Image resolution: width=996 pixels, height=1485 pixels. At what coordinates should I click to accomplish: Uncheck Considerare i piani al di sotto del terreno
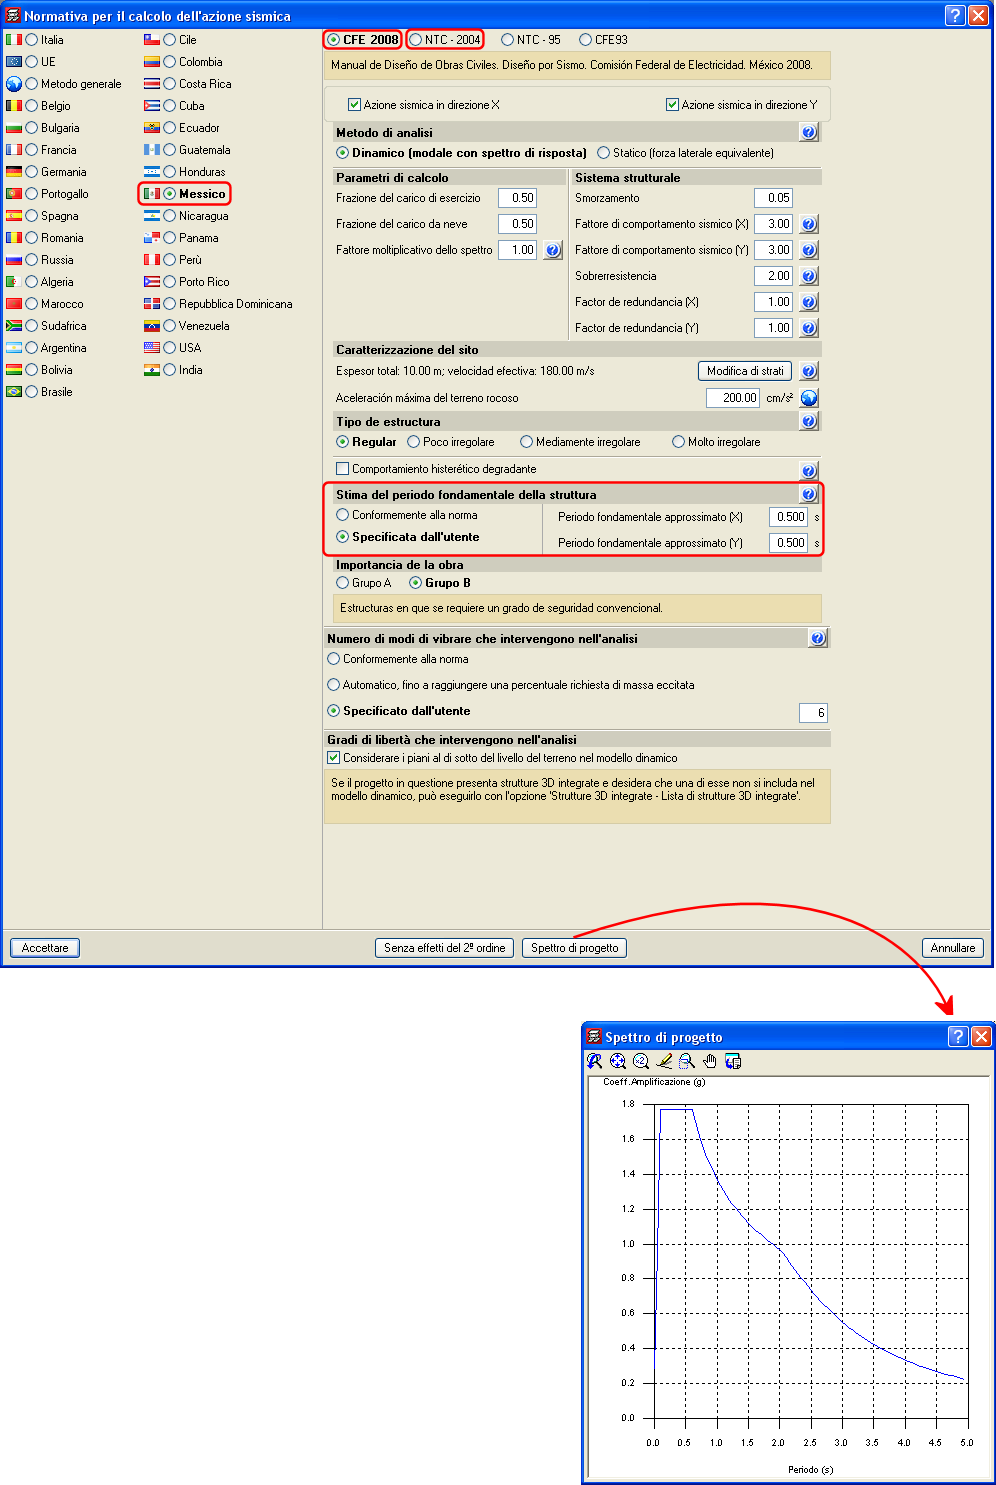click(x=334, y=758)
